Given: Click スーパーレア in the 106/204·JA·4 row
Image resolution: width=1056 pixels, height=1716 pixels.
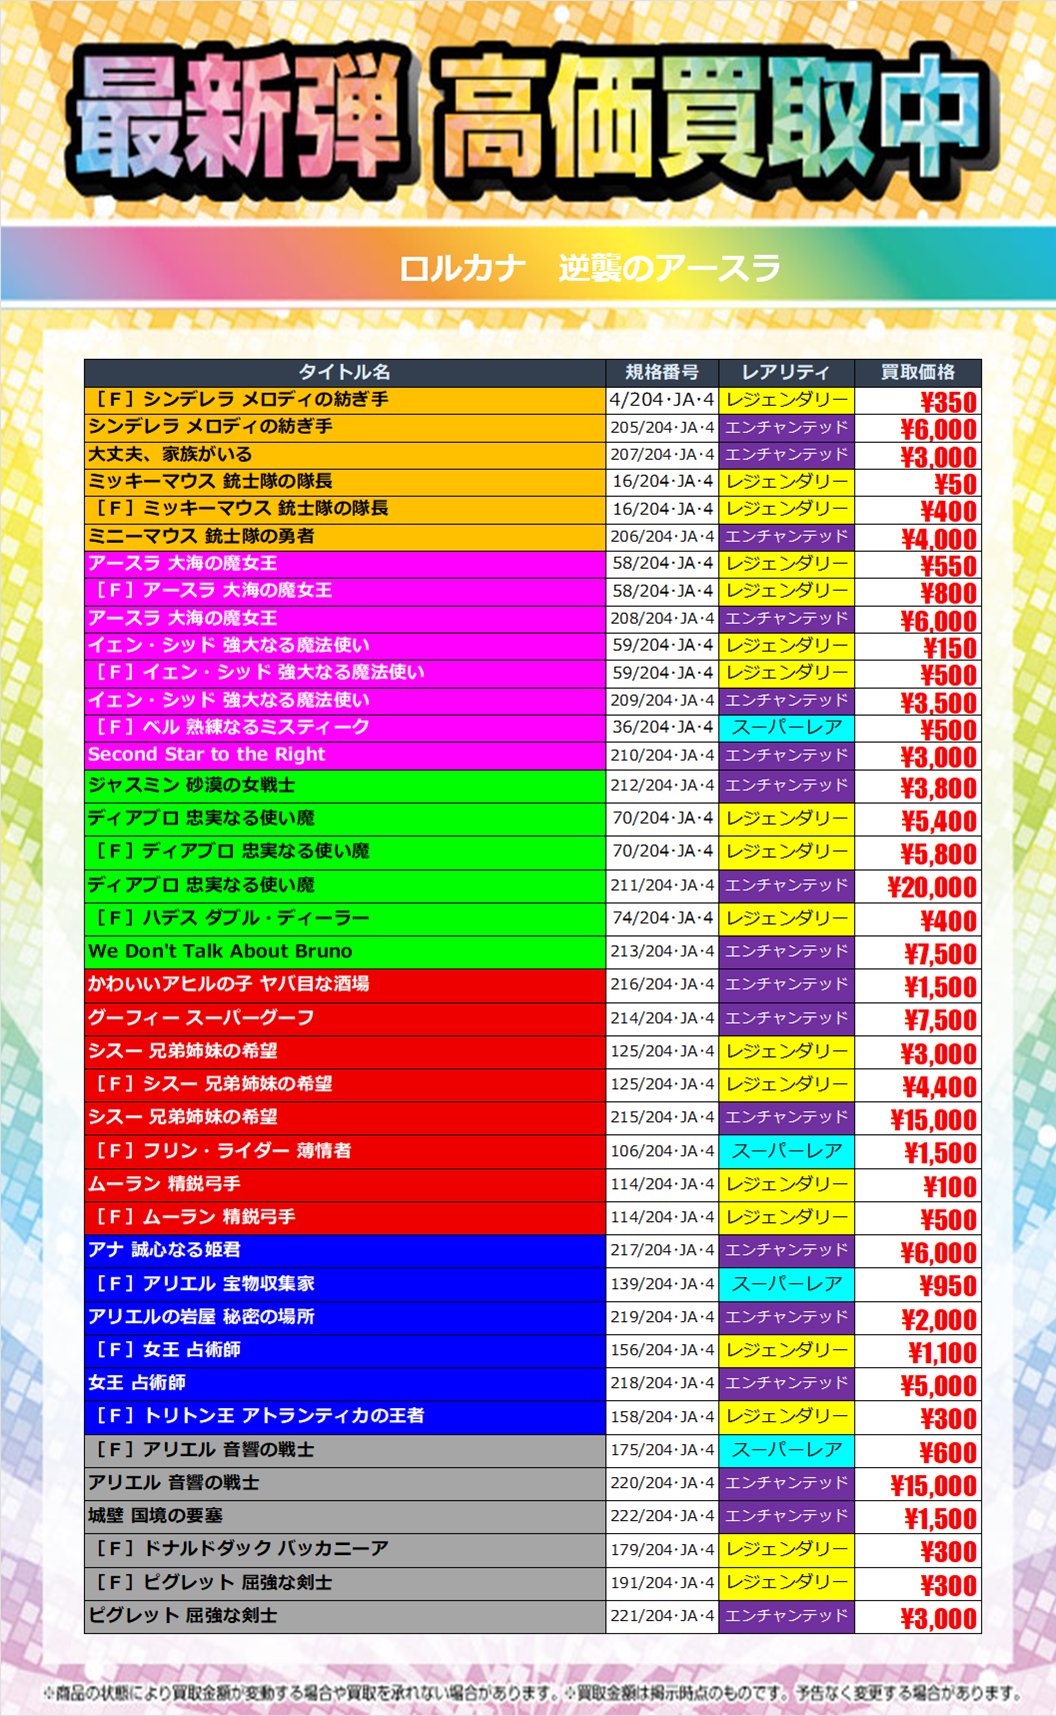Looking at the screenshot, I should [x=786, y=1151].
